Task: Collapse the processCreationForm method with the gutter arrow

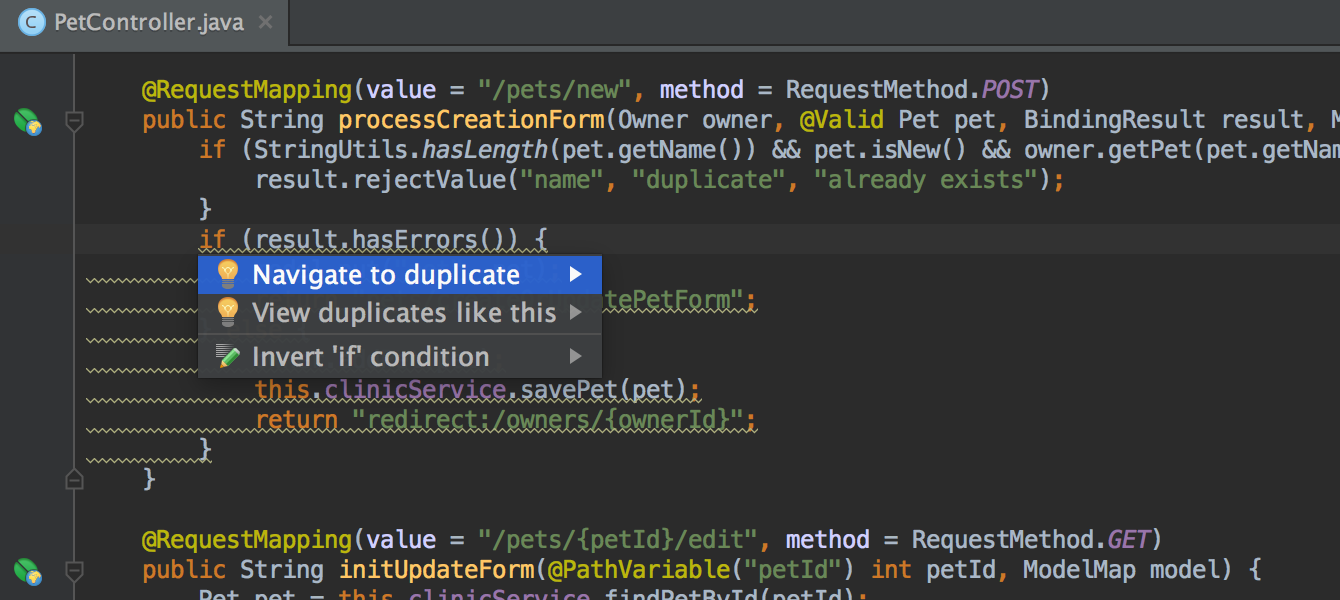Action: [74, 121]
